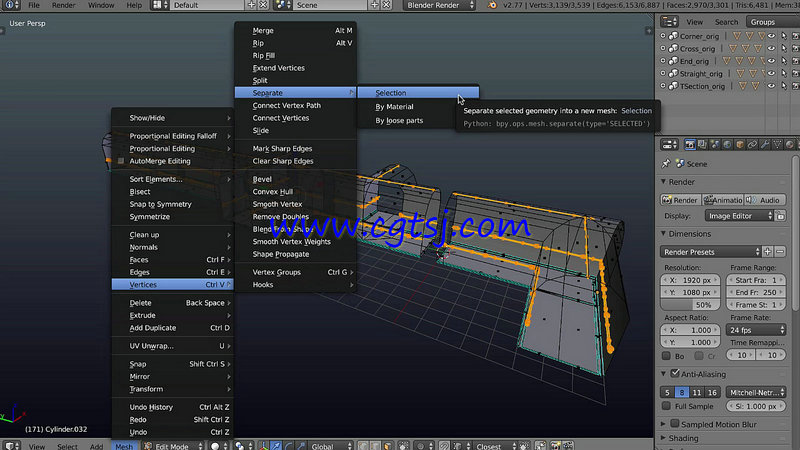Select the translate manipulator arrow icon
The height and width of the screenshot is (450, 800).
(x=276, y=446)
